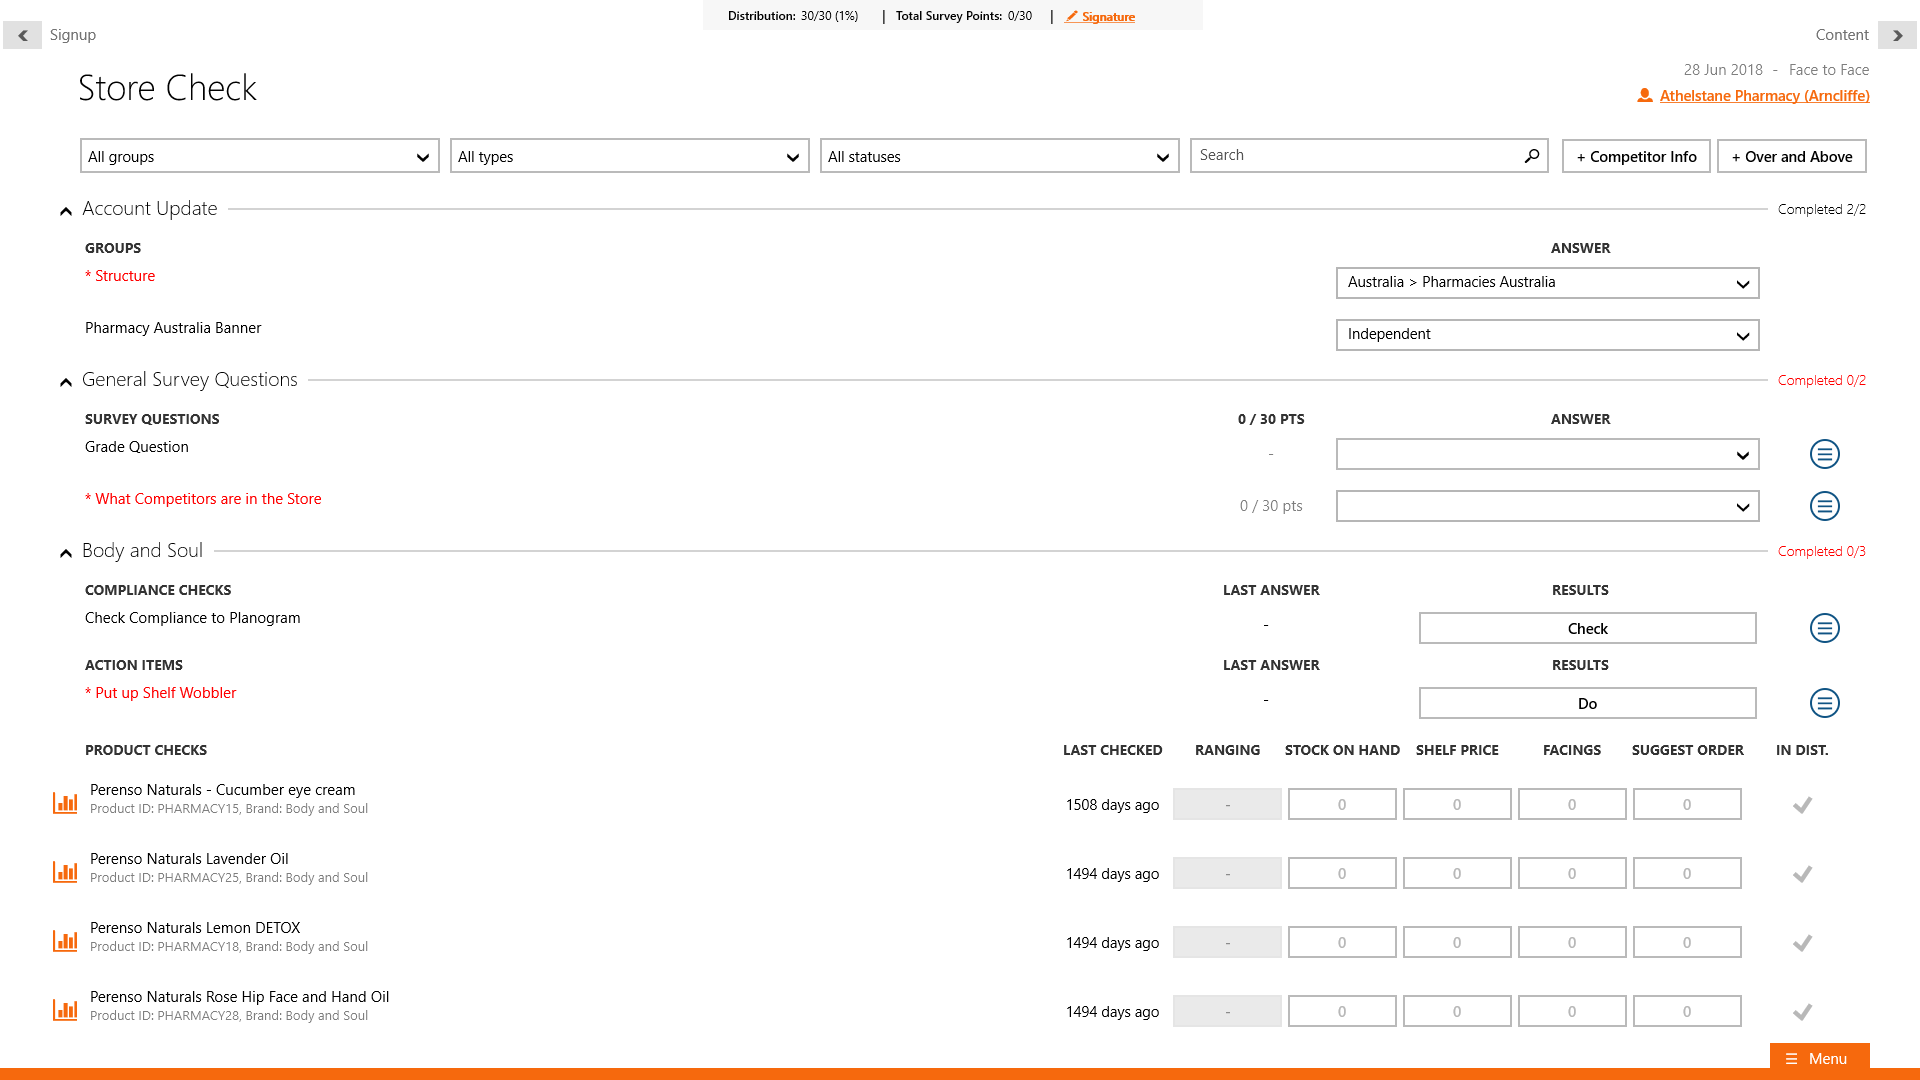Navigate forward to Content page
Screen dimensions: 1920x1080
click(1896, 35)
